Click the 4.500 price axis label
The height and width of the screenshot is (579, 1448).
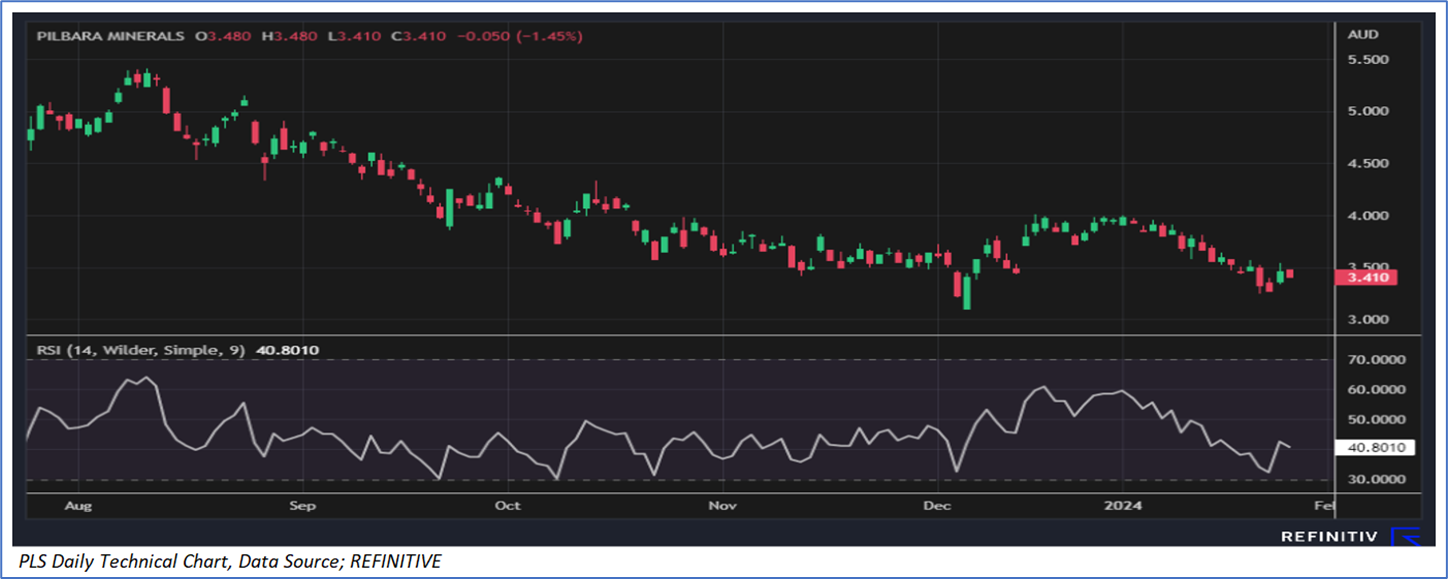(x=1367, y=164)
